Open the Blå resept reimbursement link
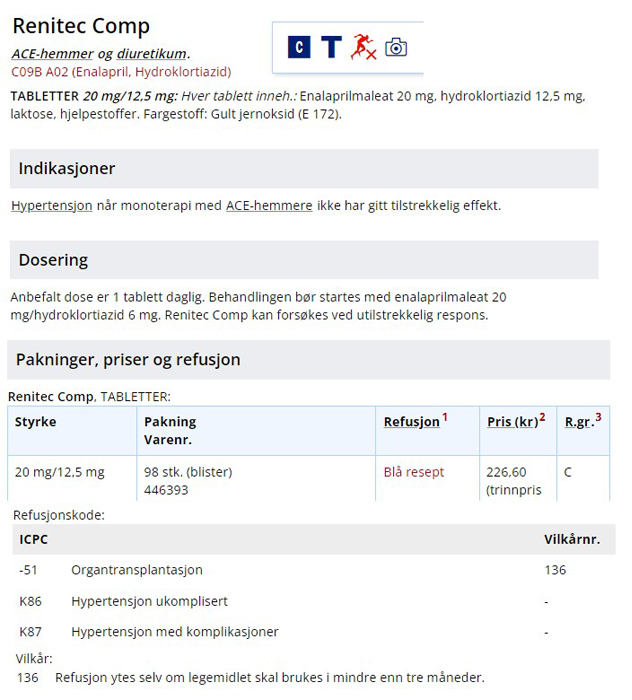 click(413, 472)
